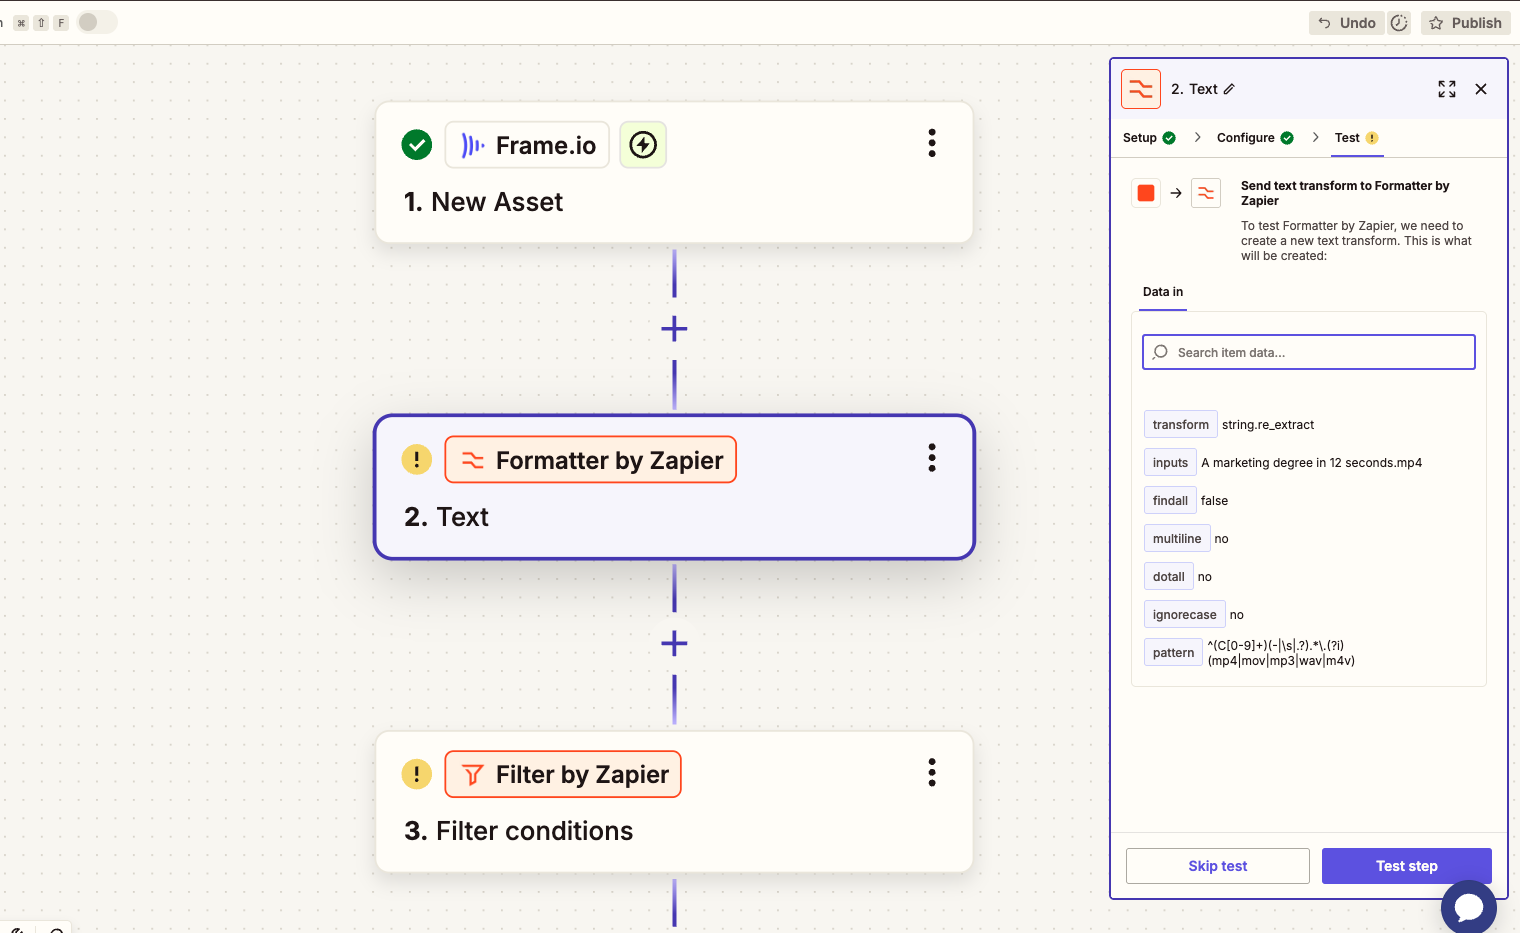1520x933 pixels.
Task: Toggle the switch in the top toolbar
Action: [97, 22]
